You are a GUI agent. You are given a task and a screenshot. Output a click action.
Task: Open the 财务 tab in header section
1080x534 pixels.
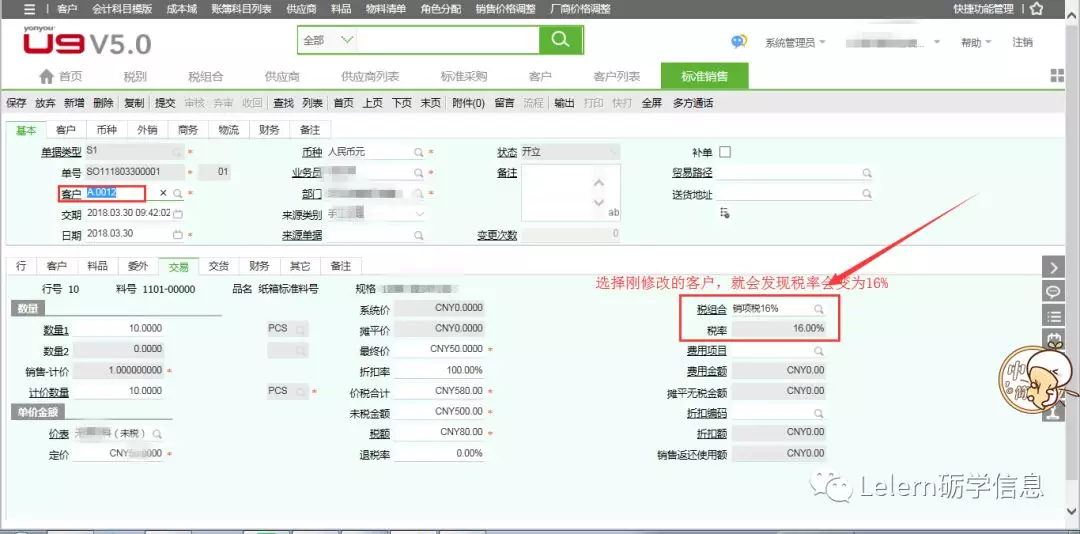pos(269,130)
